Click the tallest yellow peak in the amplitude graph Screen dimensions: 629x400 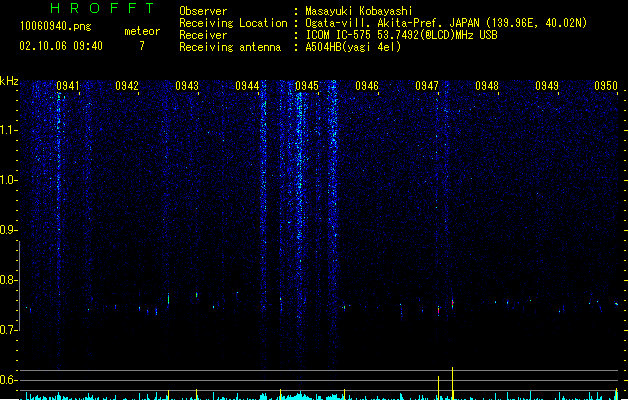452,383
